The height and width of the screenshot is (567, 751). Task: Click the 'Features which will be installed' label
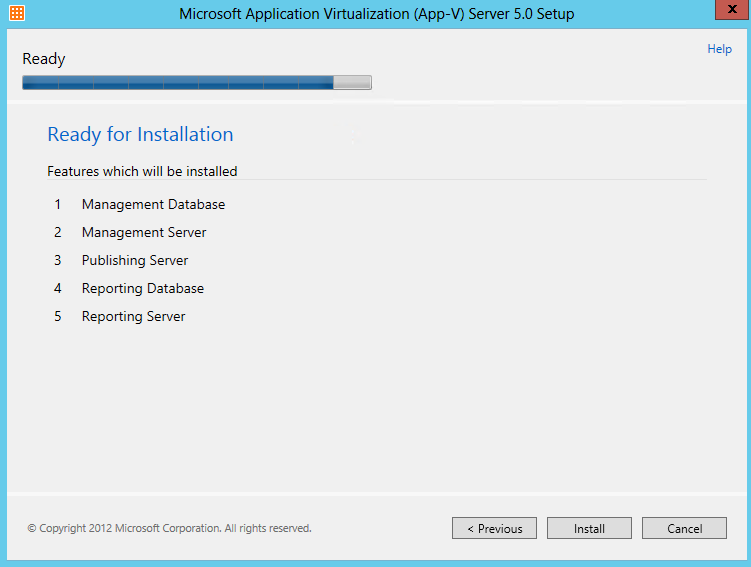[142, 171]
